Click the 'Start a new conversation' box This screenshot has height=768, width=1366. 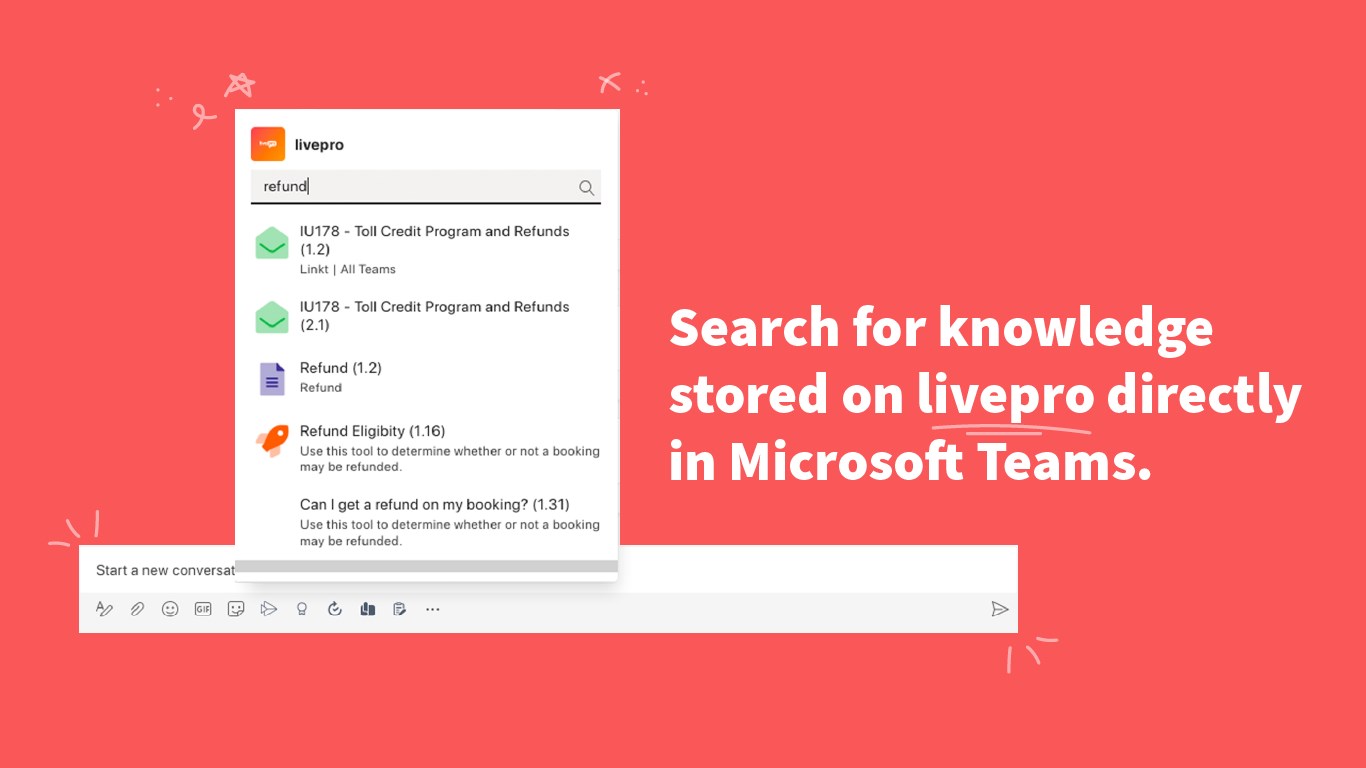[x=548, y=570]
